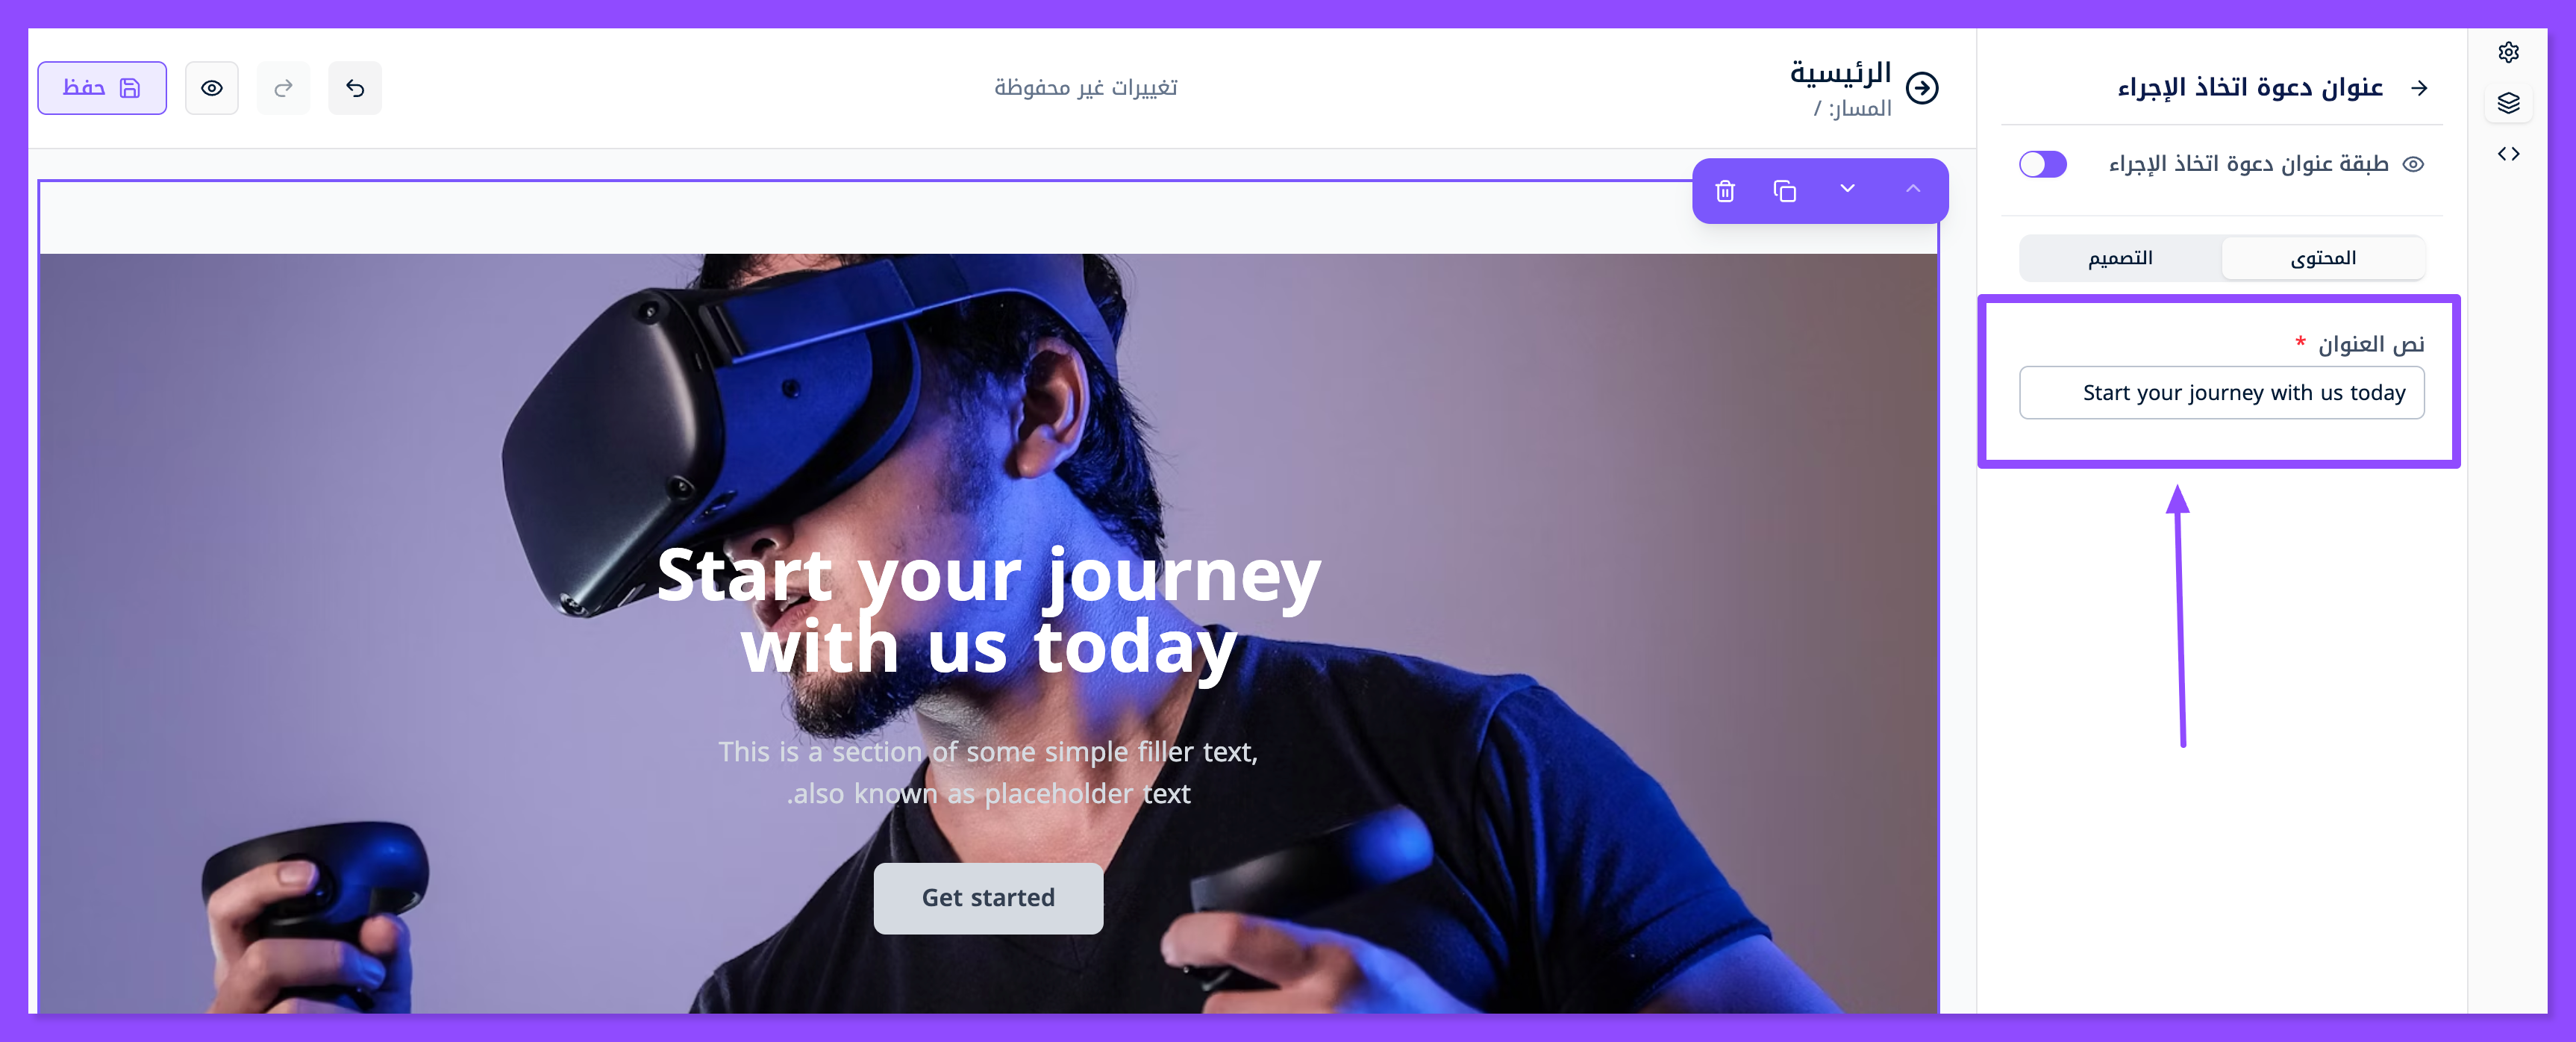Image resolution: width=2576 pixels, height=1042 pixels.
Task: Click circled arrow beside الرئيسية page title
Action: tap(1922, 88)
